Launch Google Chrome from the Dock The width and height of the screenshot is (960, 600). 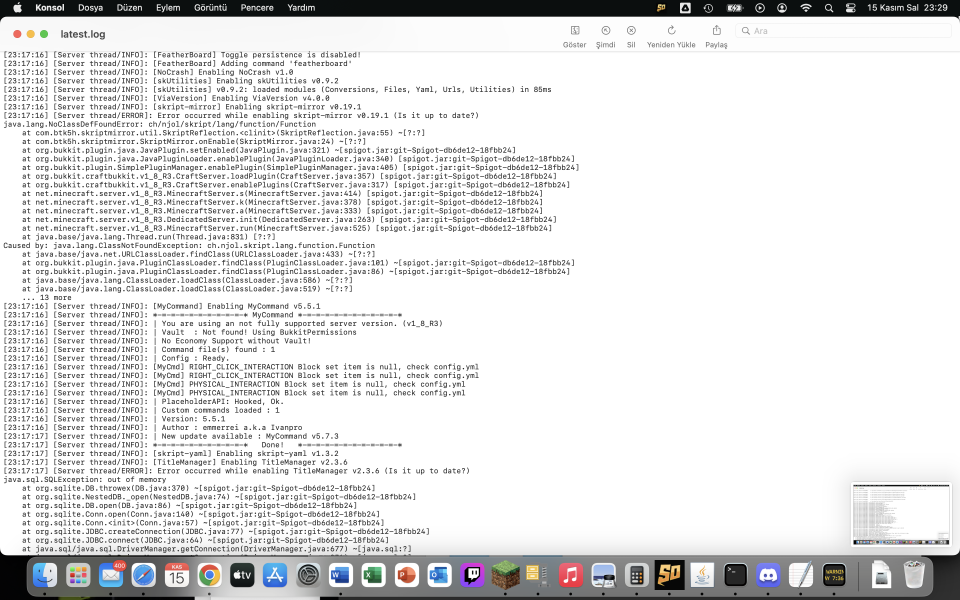pyautogui.click(x=209, y=576)
